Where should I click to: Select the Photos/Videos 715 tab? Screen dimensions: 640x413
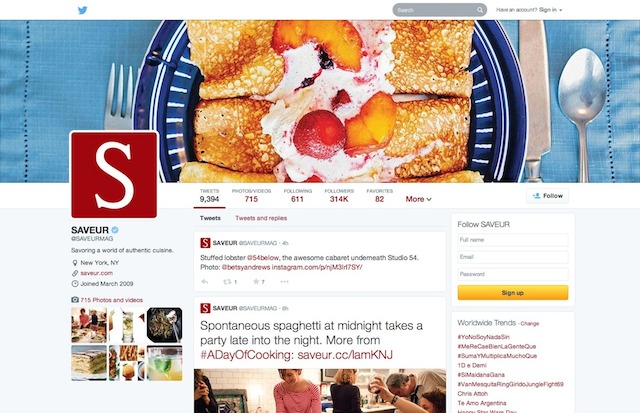tap(251, 196)
